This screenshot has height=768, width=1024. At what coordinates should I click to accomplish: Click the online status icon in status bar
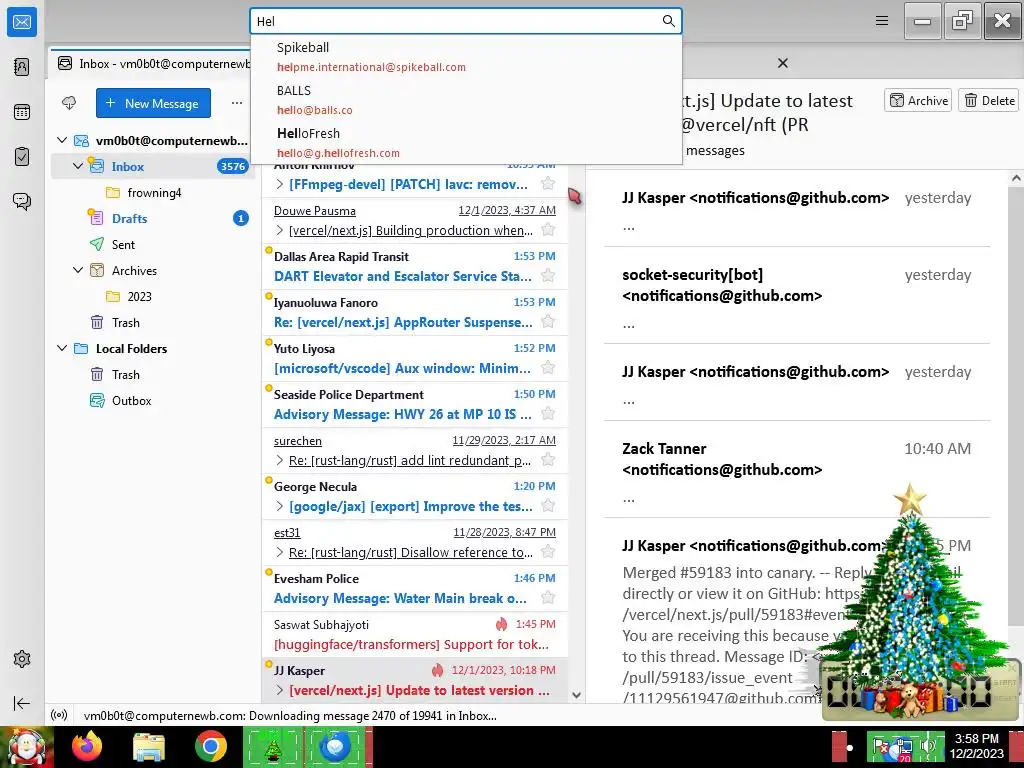tap(59, 715)
